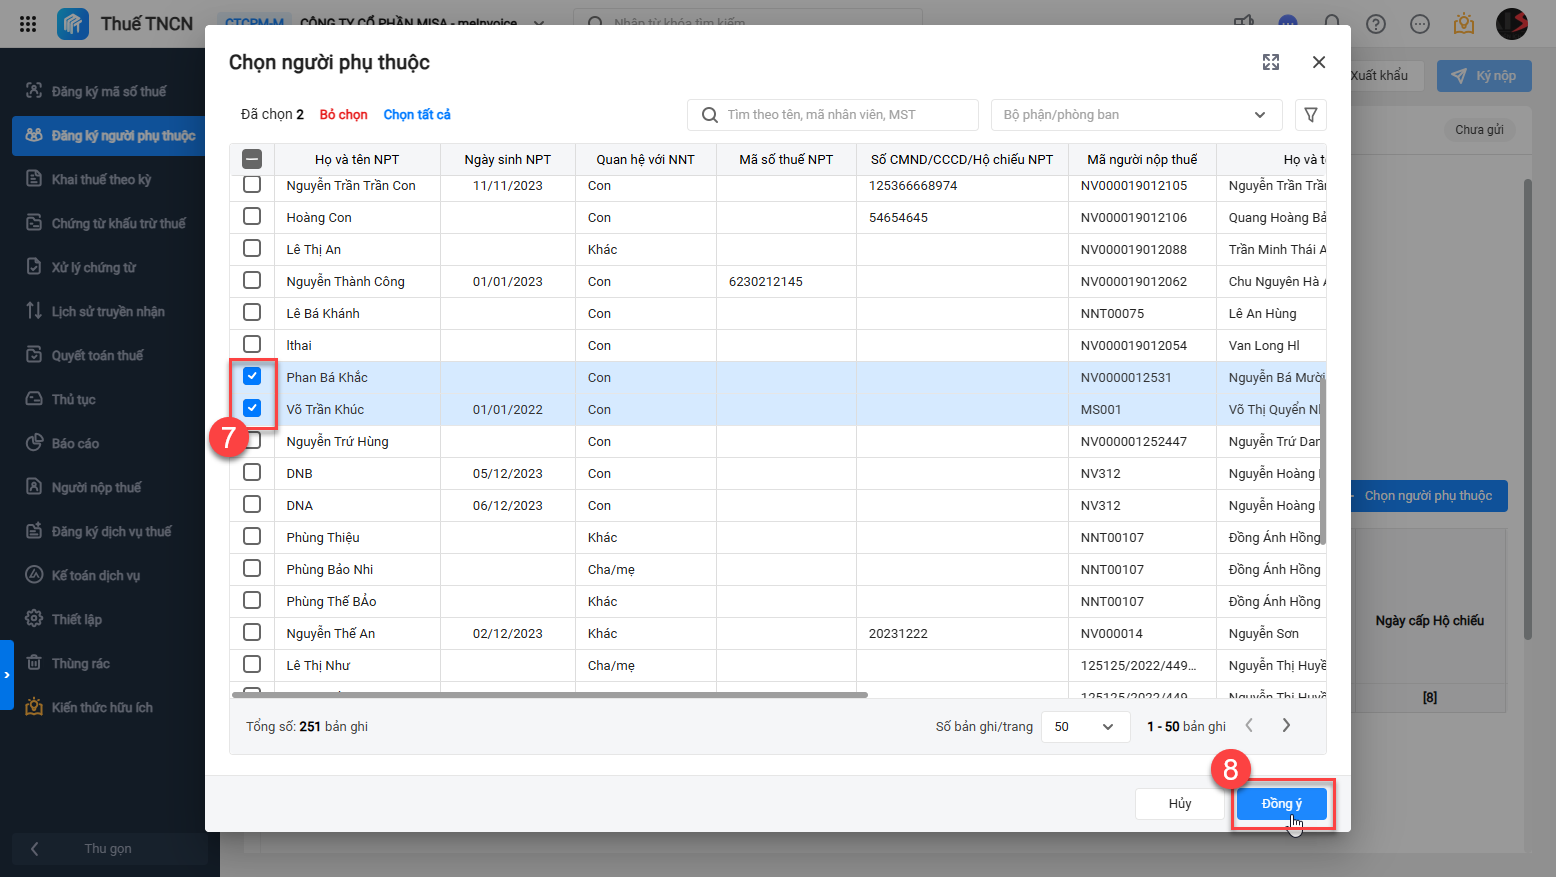Image resolution: width=1556 pixels, height=877 pixels.
Task: Check the Hoàng Con row checkbox
Action: click(252, 217)
